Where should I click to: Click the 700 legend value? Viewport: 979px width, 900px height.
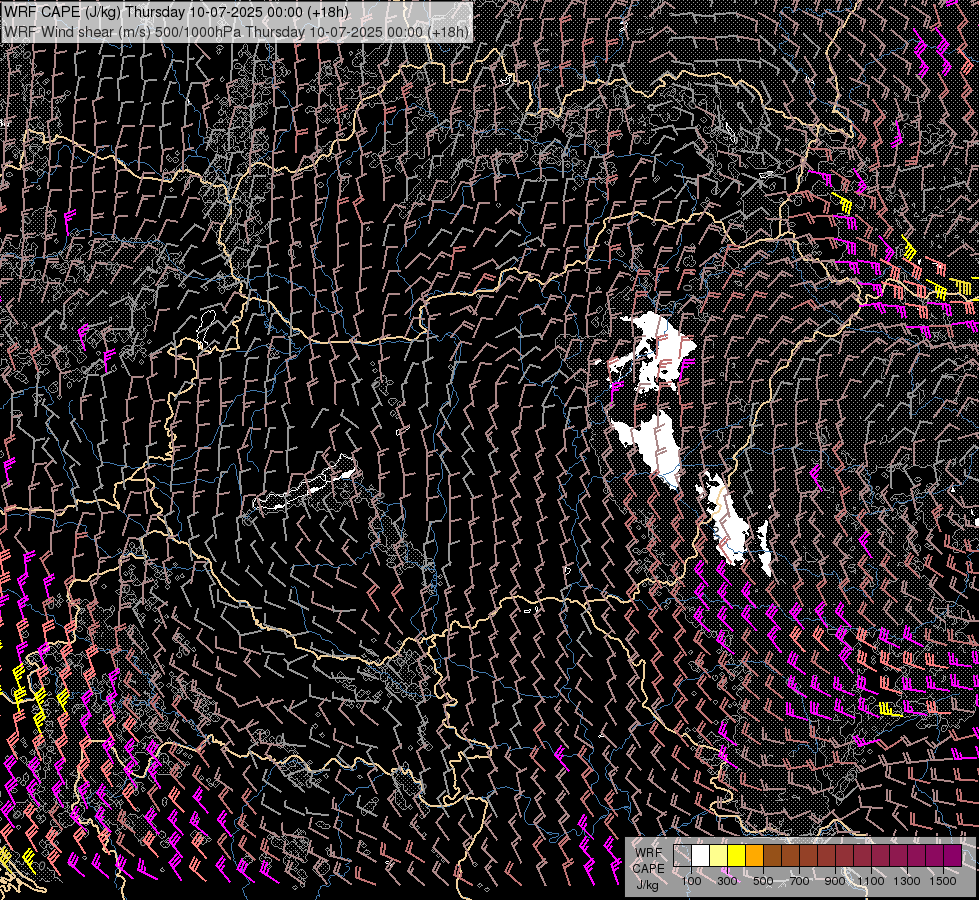799,881
